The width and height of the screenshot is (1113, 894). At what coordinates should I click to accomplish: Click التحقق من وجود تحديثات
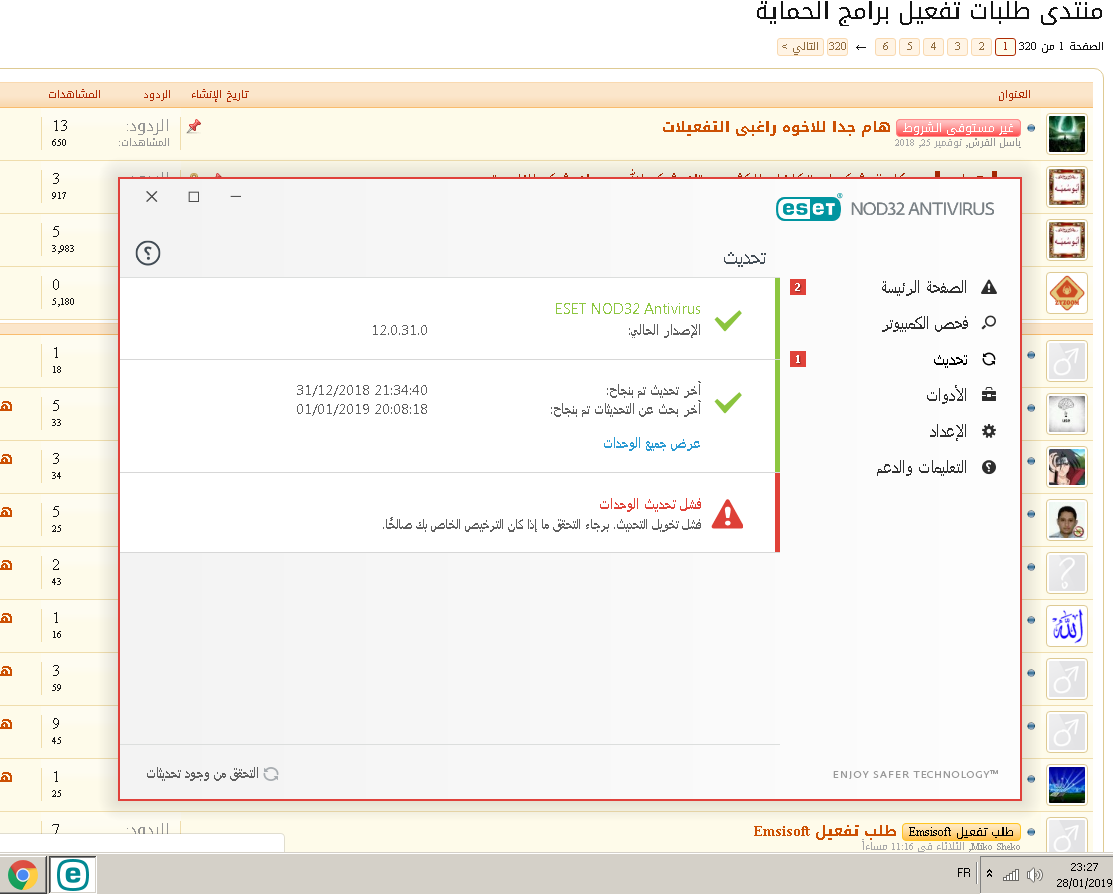(212, 773)
